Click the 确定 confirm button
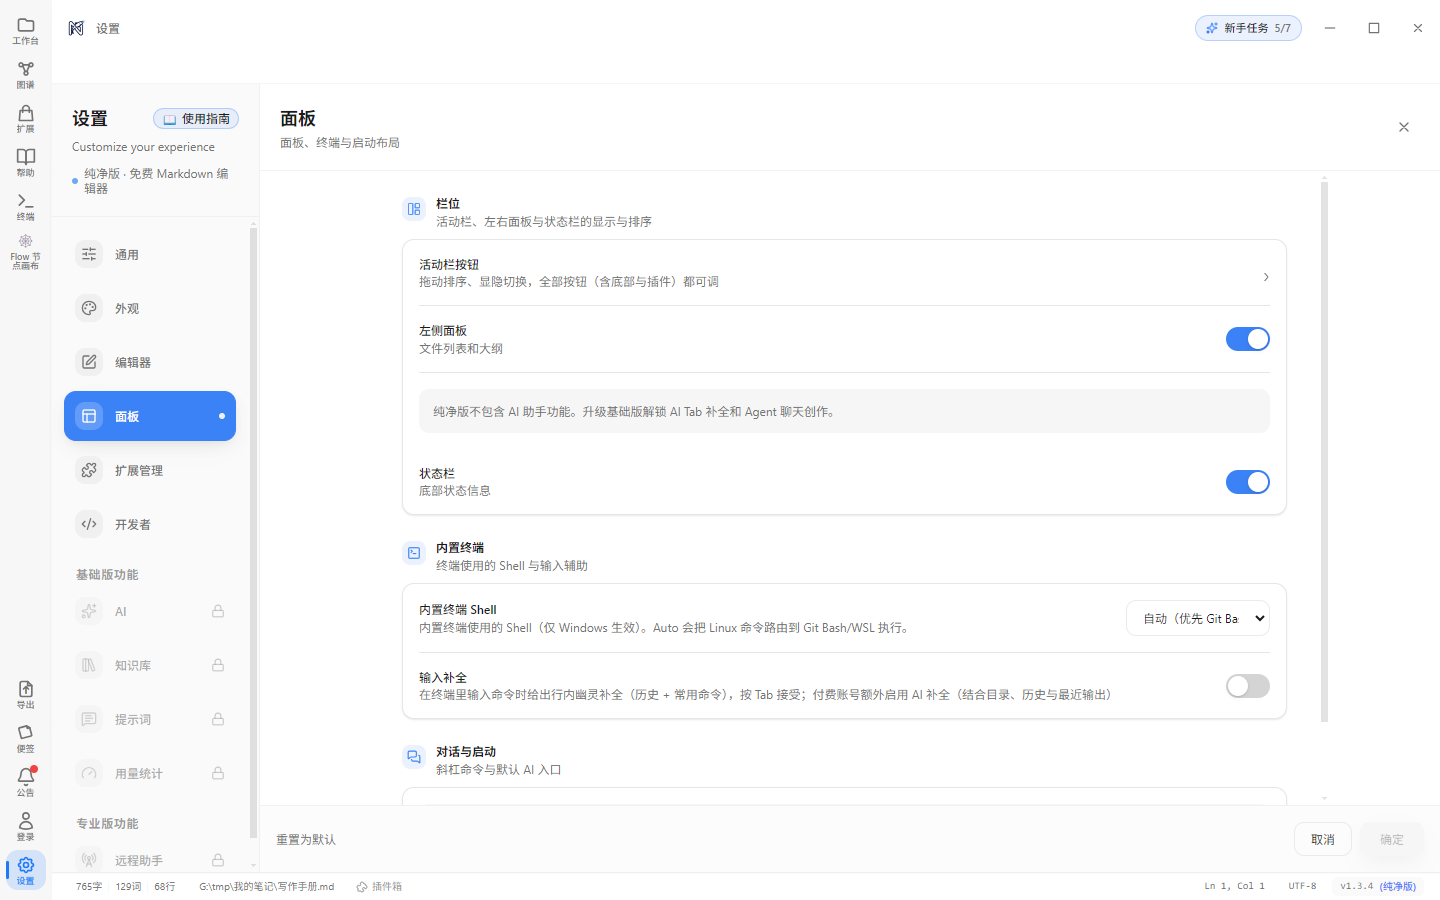The image size is (1440, 900). (x=1392, y=840)
